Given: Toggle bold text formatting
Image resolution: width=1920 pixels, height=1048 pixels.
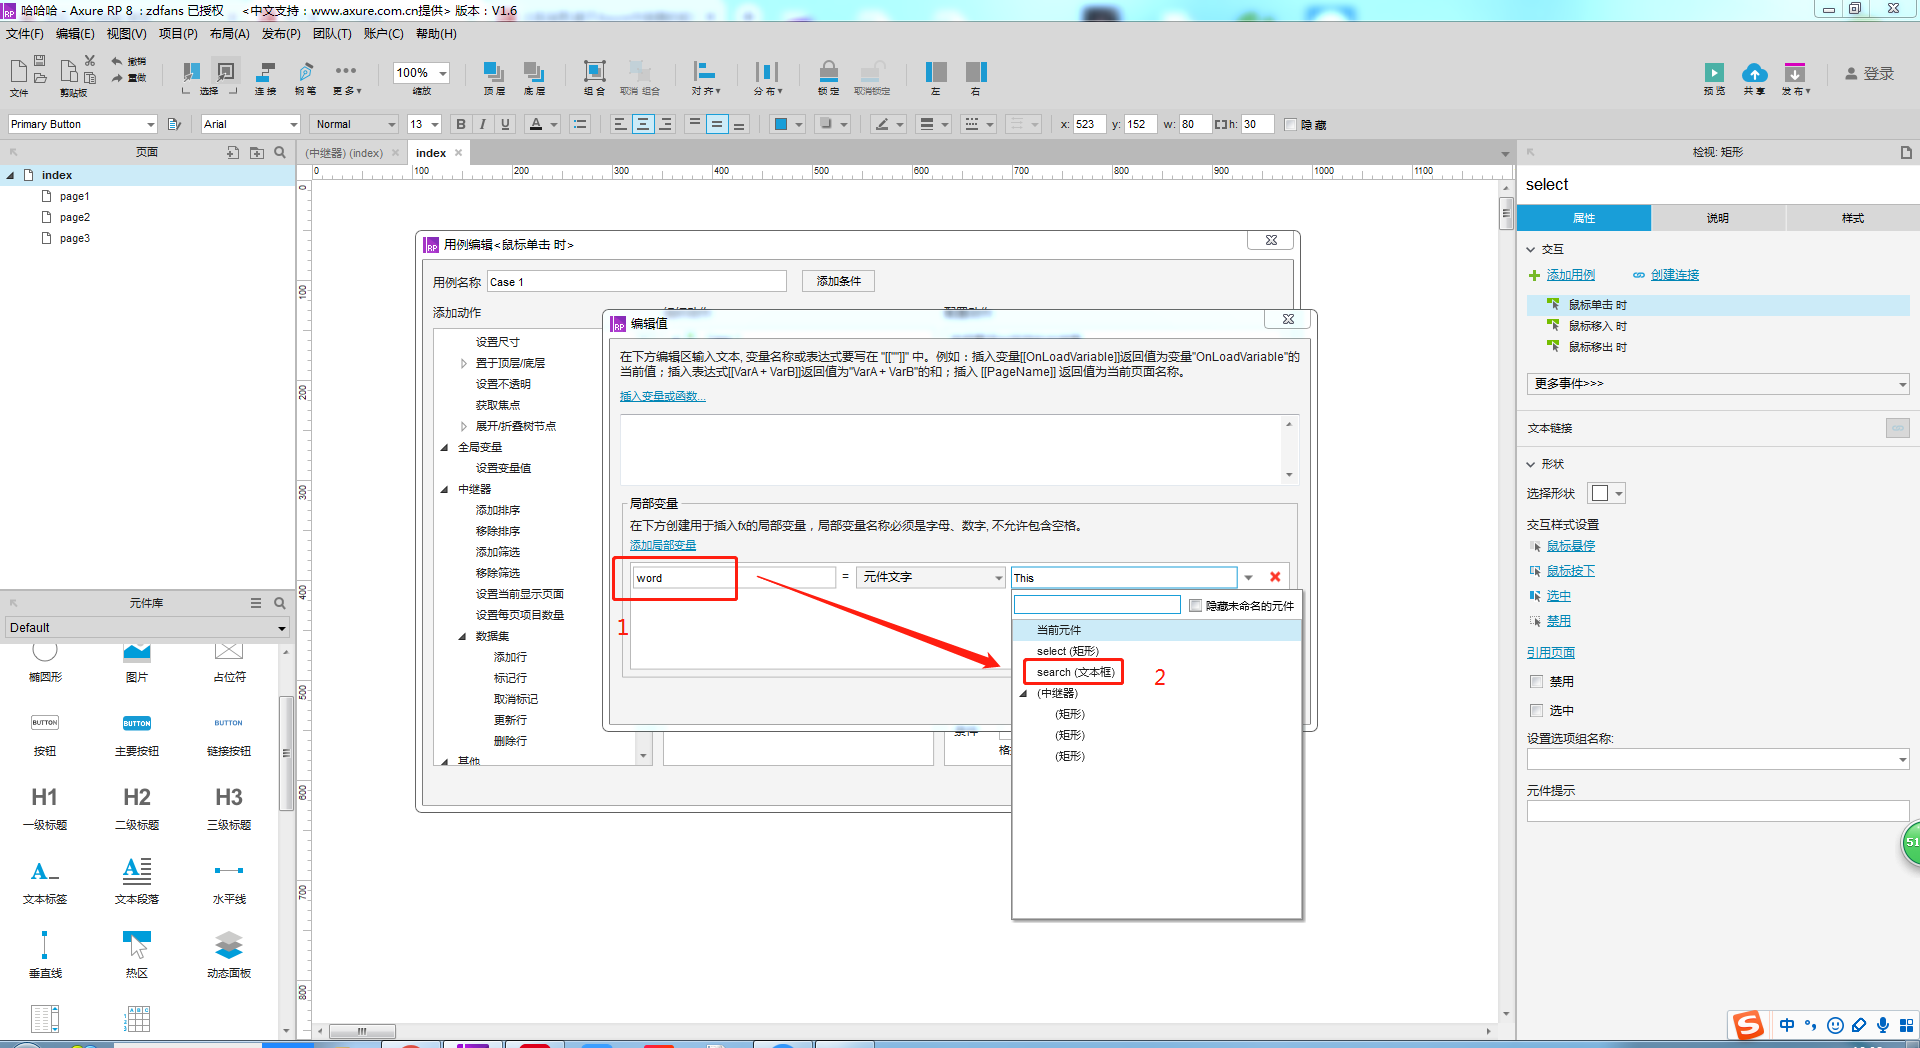Looking at the screenshot, I should tap(461, 124).
